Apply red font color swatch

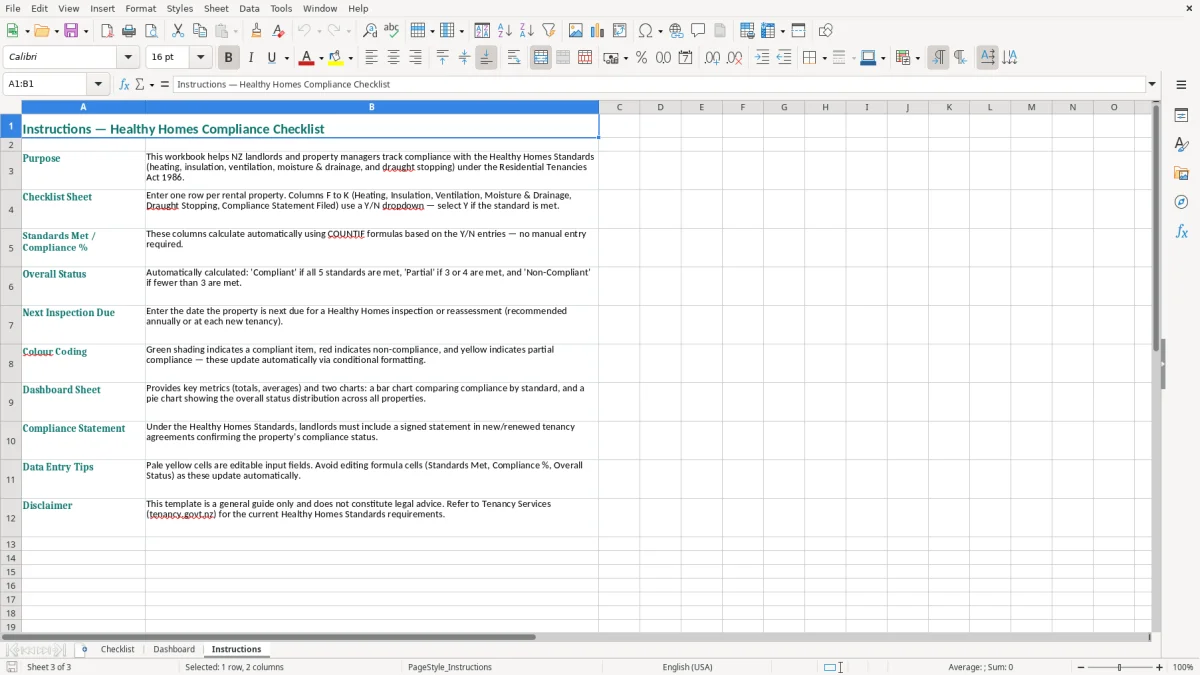click(x=307, y=58)
